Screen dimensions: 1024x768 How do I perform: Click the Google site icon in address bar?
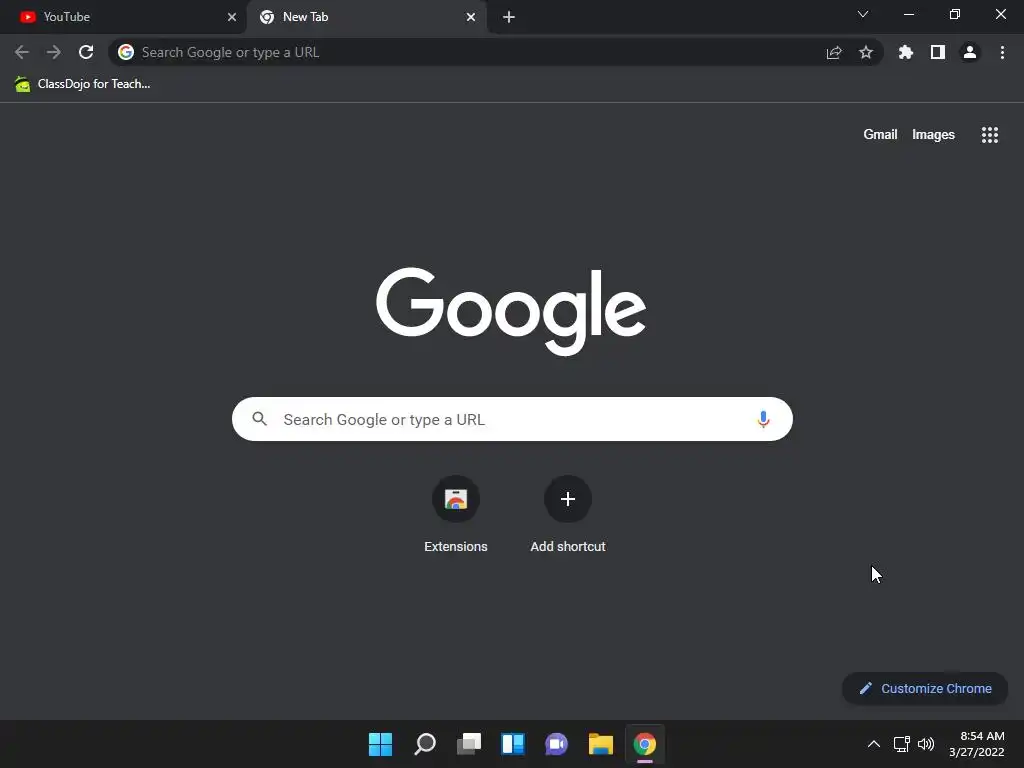pos(126,52)
